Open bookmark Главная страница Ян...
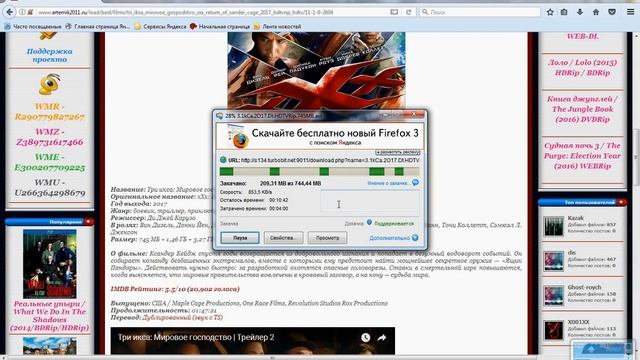The width and height of the screenshot is (640, 360). (98, 27)
